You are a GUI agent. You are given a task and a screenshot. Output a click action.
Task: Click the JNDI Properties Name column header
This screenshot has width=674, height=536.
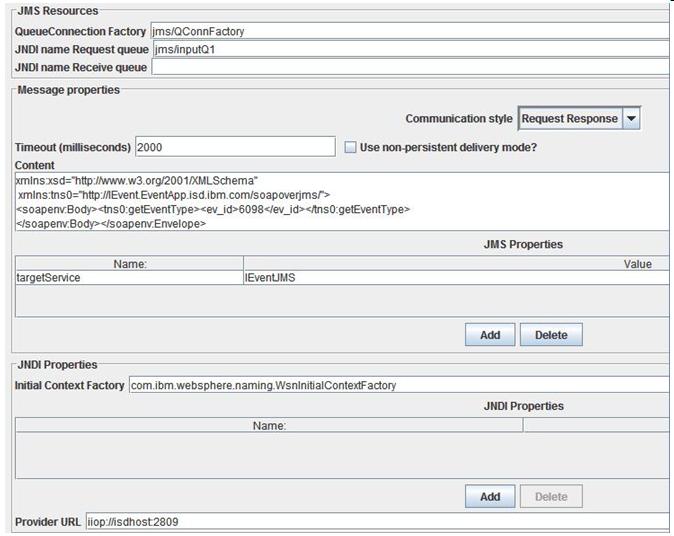(269, 425)
